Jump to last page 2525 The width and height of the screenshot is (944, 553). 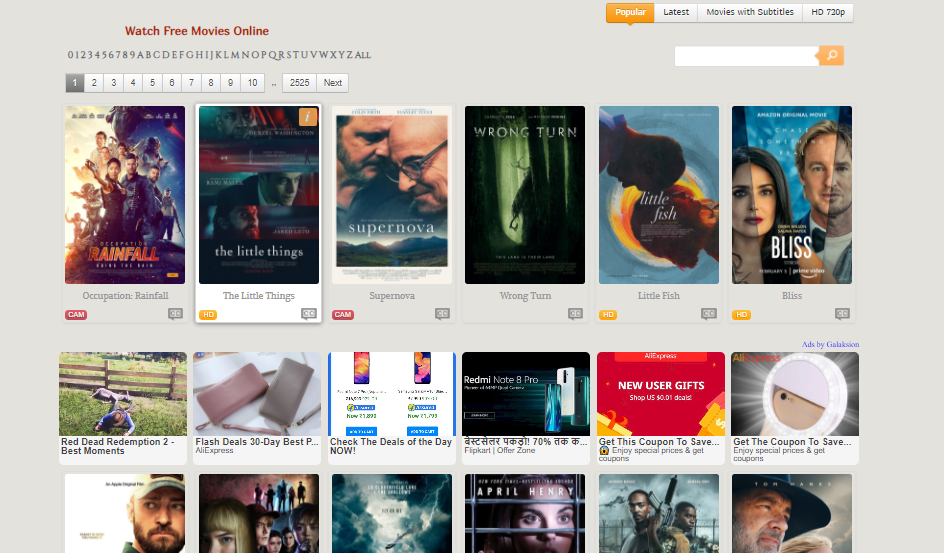tap(300, 83)
